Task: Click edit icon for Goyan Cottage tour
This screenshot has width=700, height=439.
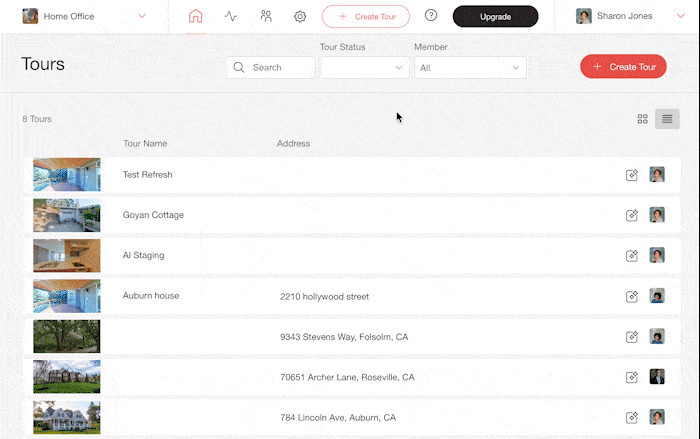Action: [x=632, y=215]
